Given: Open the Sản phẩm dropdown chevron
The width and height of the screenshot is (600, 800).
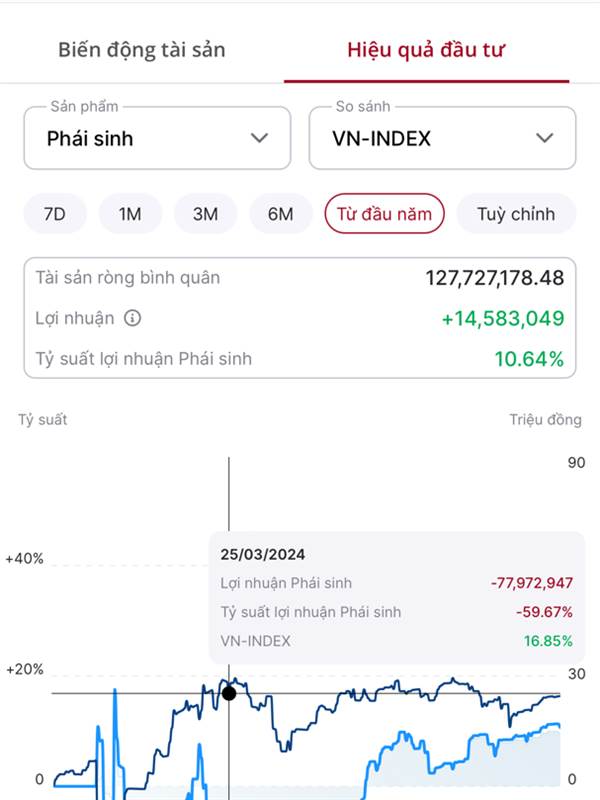Looking at the screenshot, I should (260, 138).
